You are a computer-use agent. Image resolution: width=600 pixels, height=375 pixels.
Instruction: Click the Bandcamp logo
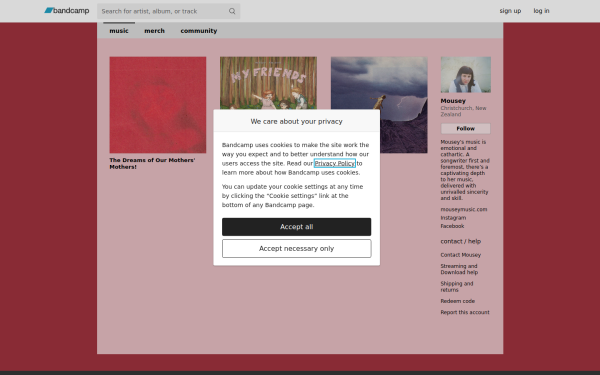67,11
